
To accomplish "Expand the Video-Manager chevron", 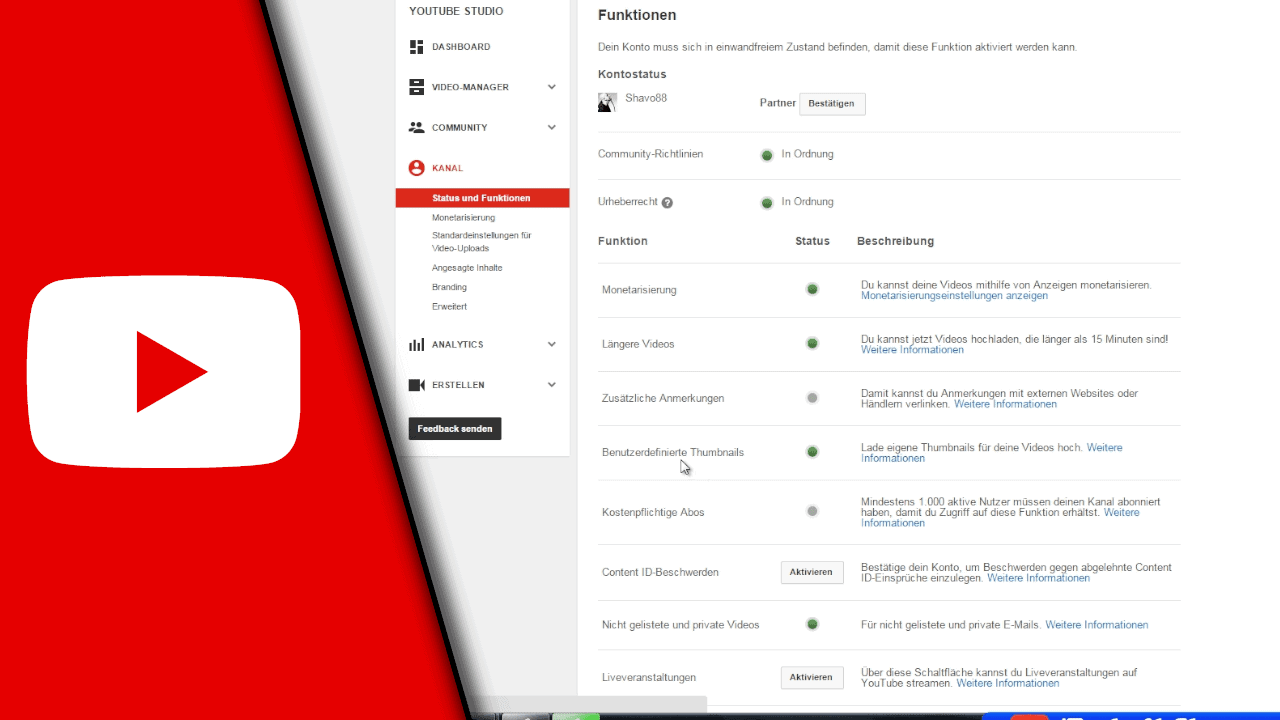I will pos(552,87).
